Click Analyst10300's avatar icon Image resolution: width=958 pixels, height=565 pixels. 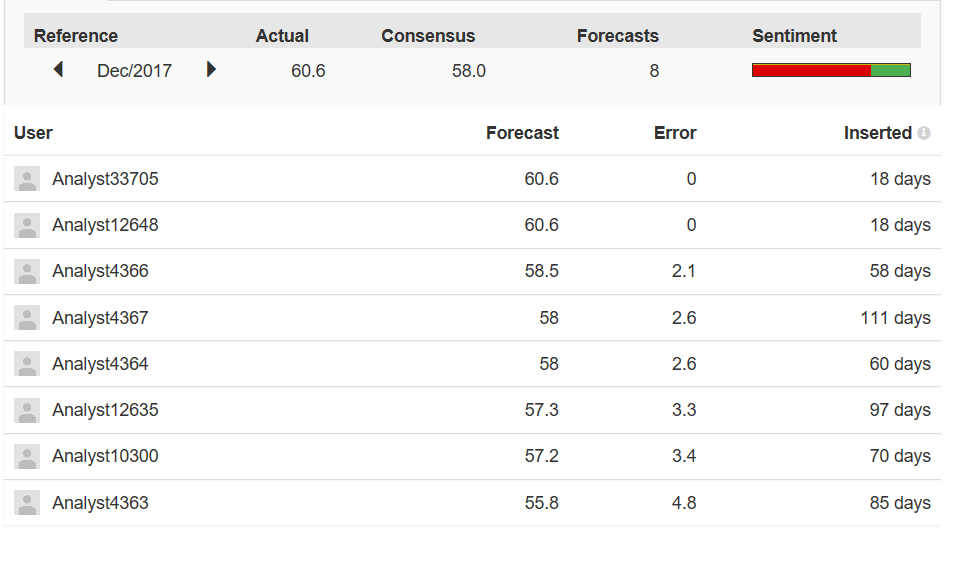coord(27,457)
